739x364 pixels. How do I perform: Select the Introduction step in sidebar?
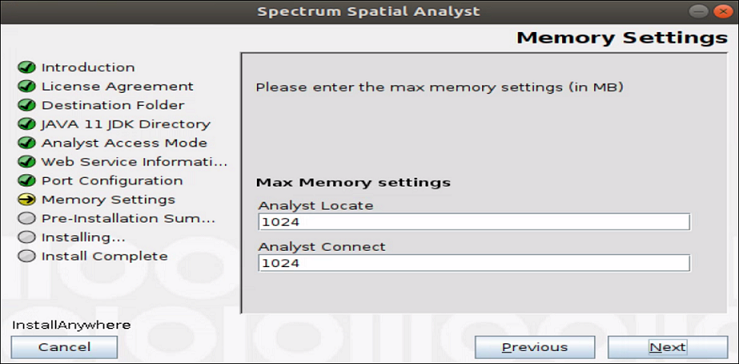(88, 67)
